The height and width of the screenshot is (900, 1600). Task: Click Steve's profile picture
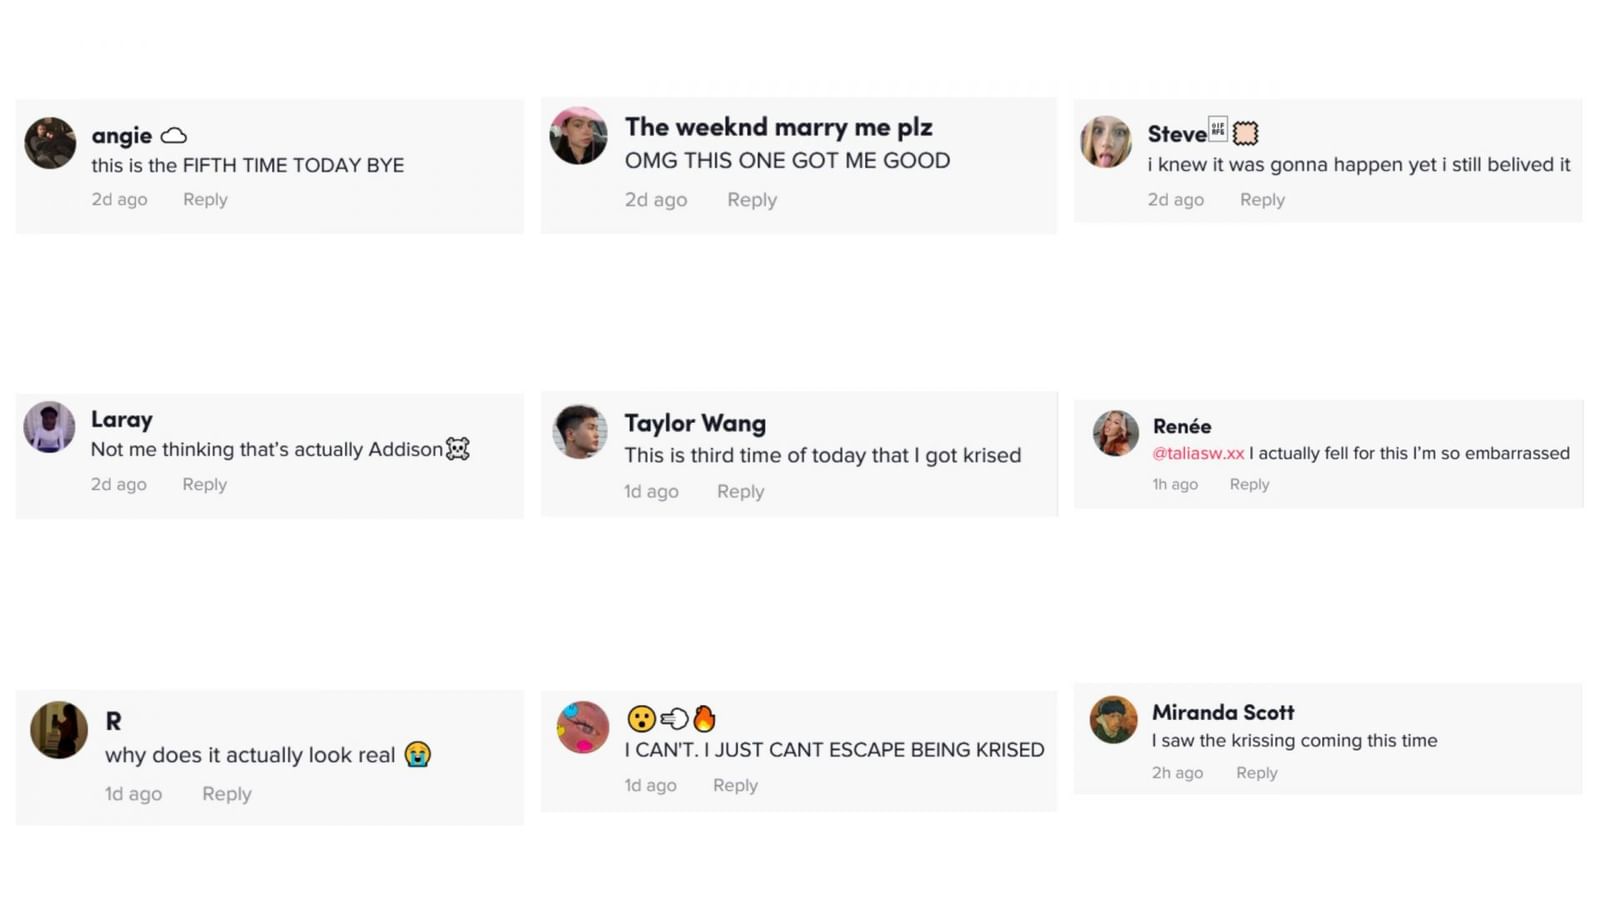(1106, 142)
